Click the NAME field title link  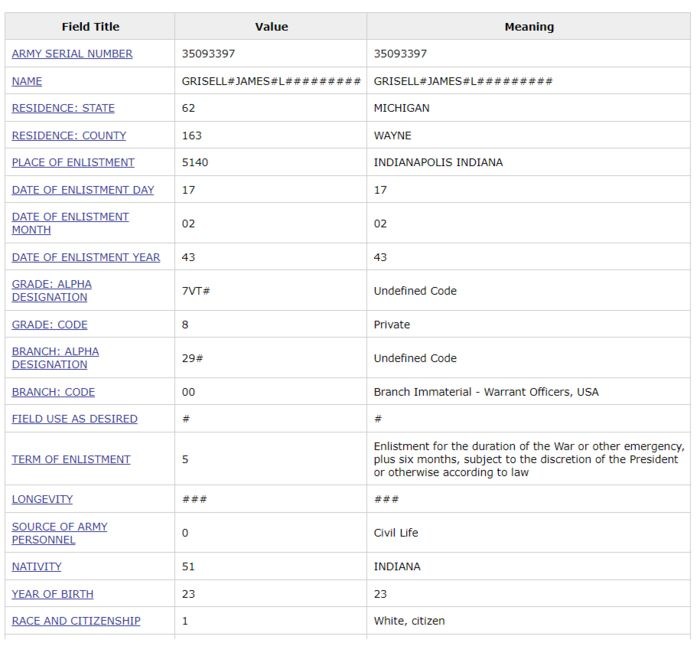tap(27, 81)
